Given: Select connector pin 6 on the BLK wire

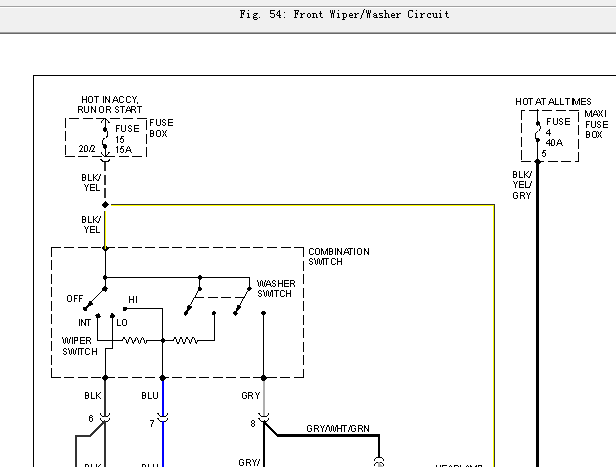Looking at the screenshot, I should click(x=105, y=417).
